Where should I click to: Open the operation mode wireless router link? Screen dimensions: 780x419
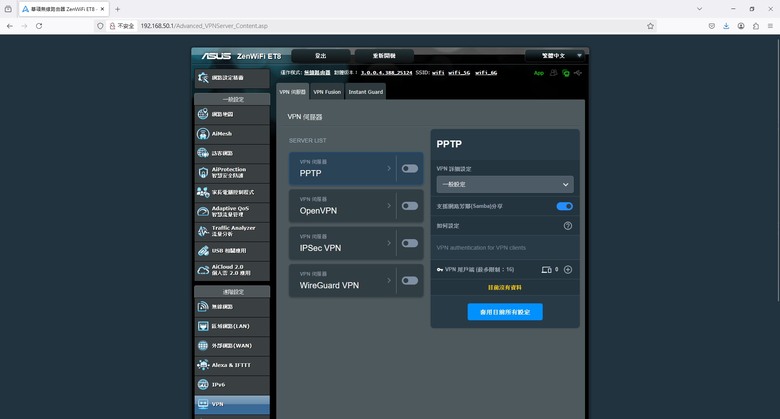[317, 73]
